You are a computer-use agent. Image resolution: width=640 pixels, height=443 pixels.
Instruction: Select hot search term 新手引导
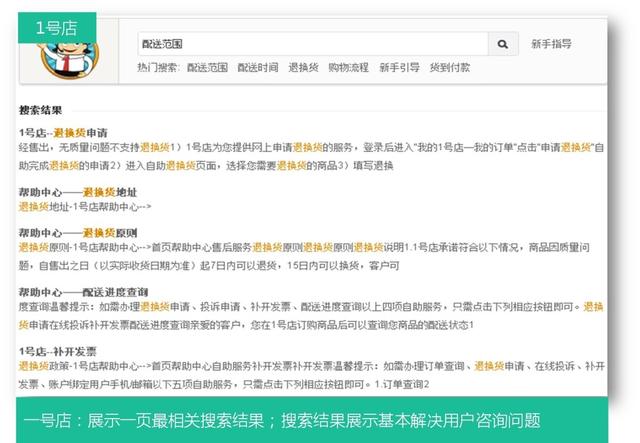(x=399, y=67)
